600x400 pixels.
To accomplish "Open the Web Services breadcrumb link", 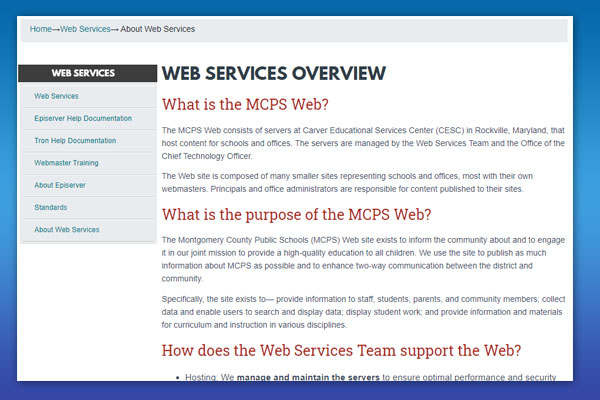I will pyautogui.click(x=85, y=29).
